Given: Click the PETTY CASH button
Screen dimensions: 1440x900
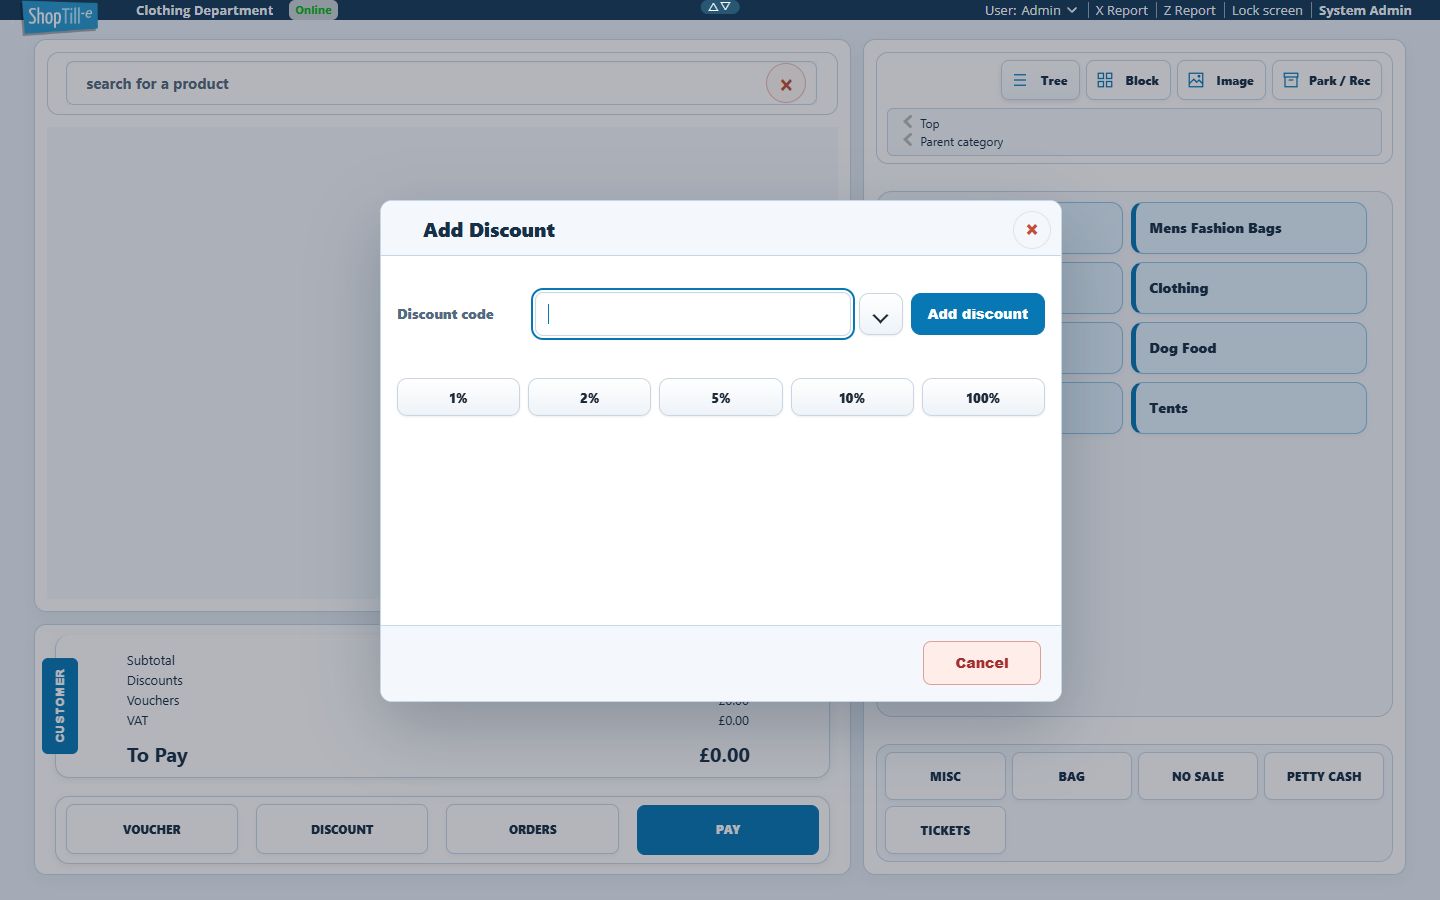Looking at the screenshot, I should pos(1323,776).
